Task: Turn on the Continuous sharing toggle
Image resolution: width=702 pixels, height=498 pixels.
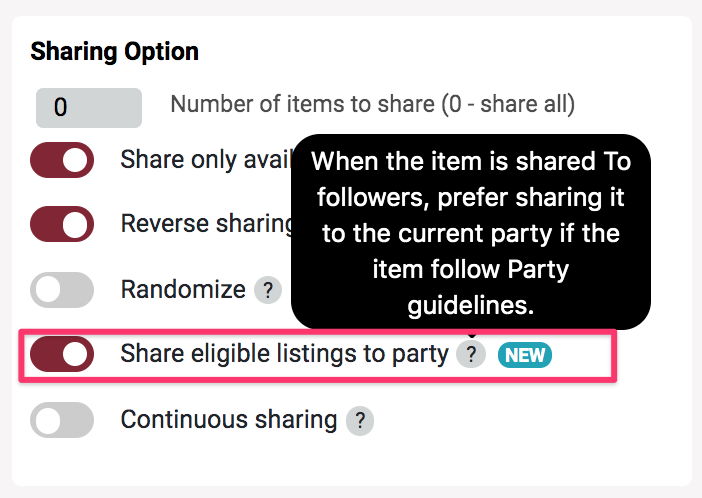Action: (x=62, y=420)
